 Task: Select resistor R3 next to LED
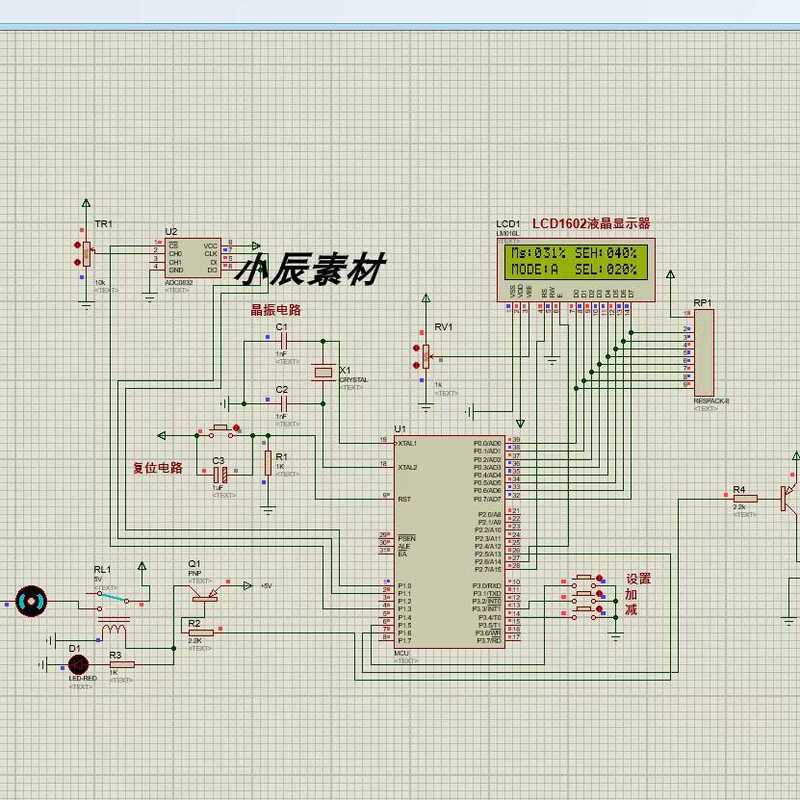point(122,664)
